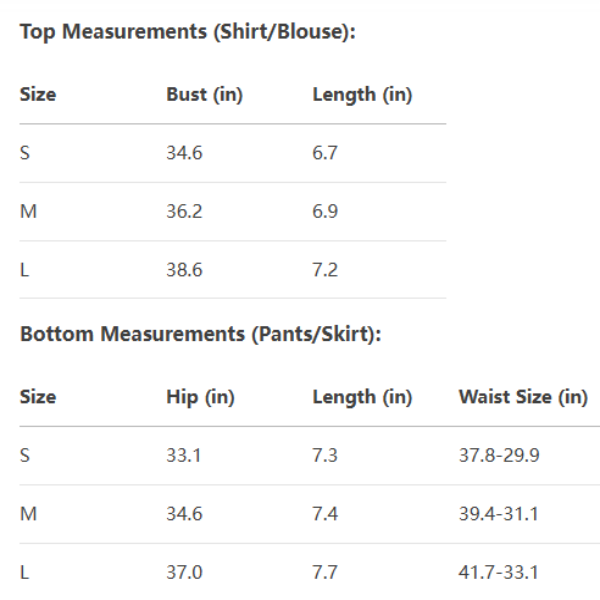Click the 37.8-29.9 waist size value
600x600 pixels.
pyautogui.click(x=499, y=456)
